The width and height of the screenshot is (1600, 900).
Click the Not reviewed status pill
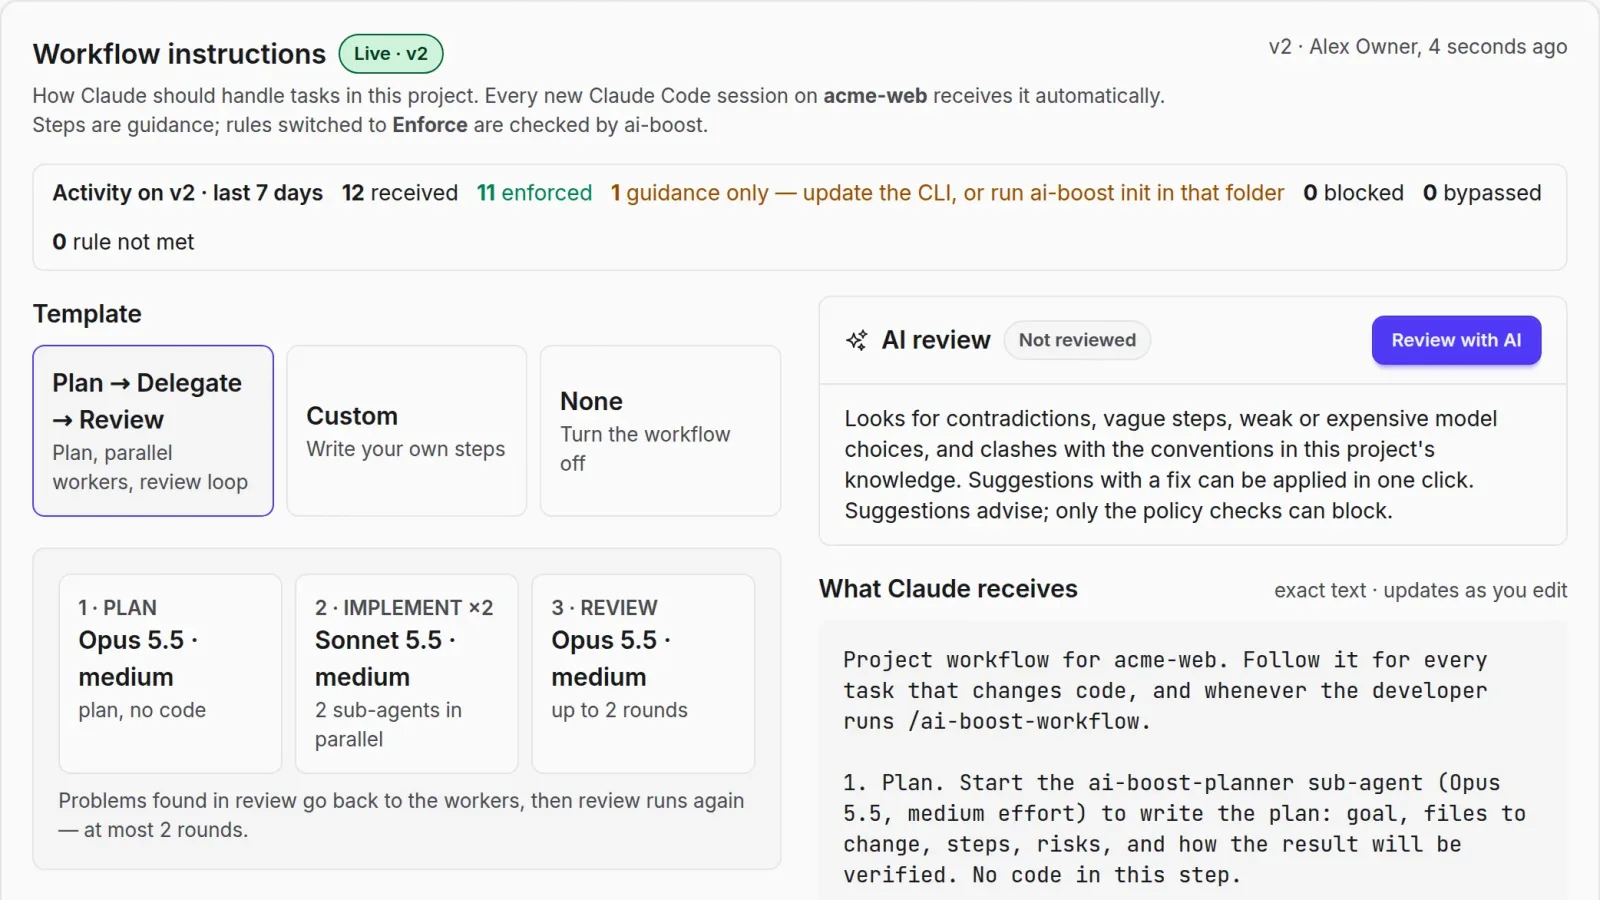(1077, 340)
